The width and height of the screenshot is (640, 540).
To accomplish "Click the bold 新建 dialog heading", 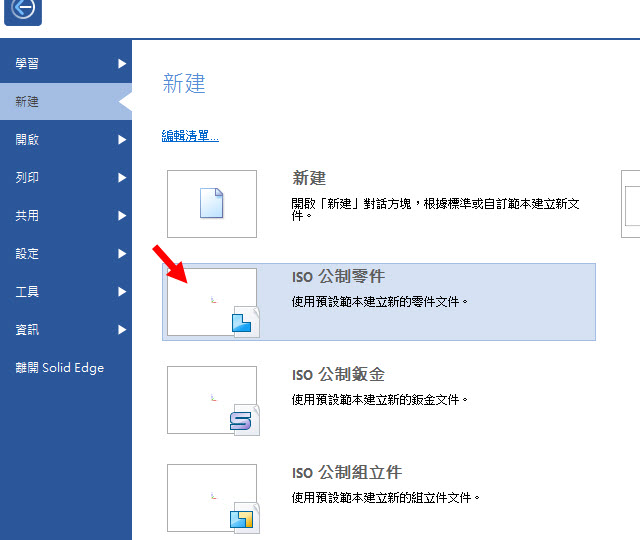I will [x=309, y=178].
